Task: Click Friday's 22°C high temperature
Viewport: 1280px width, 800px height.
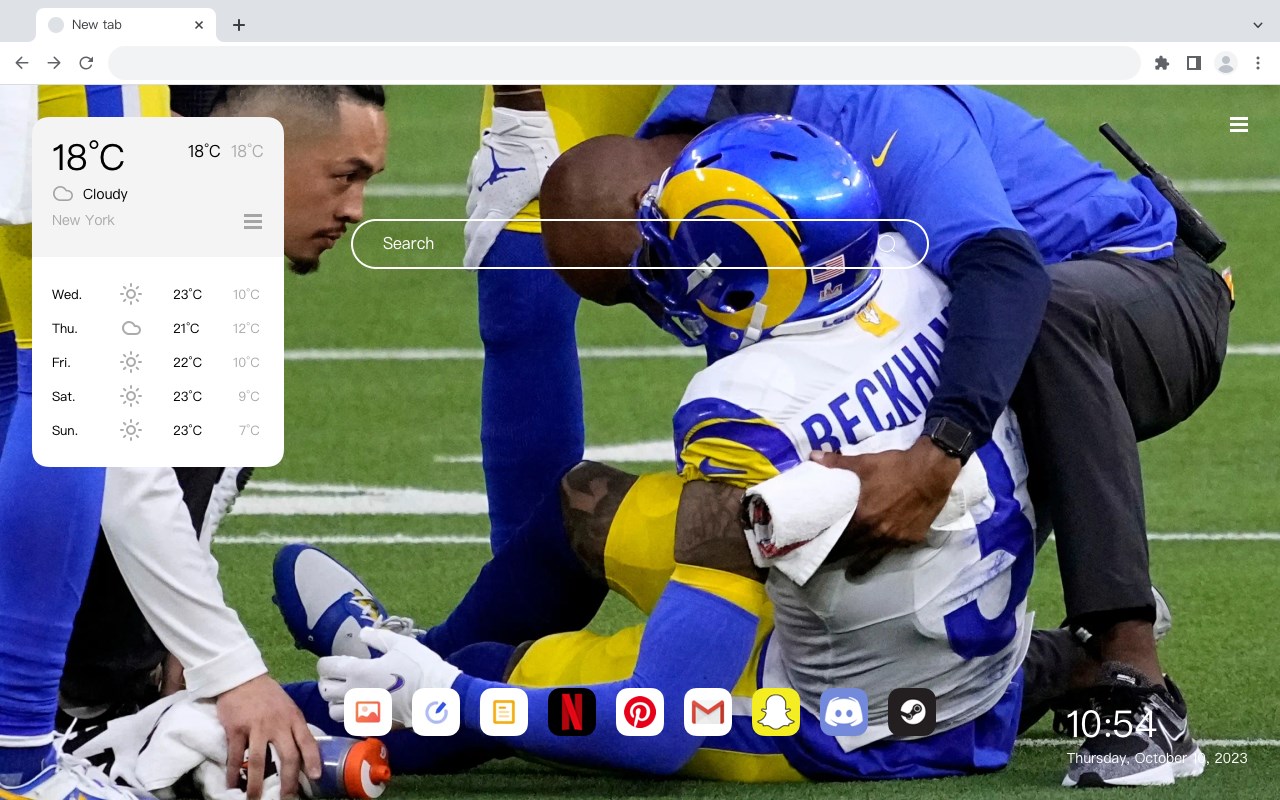Action: [x=187, y=362]
